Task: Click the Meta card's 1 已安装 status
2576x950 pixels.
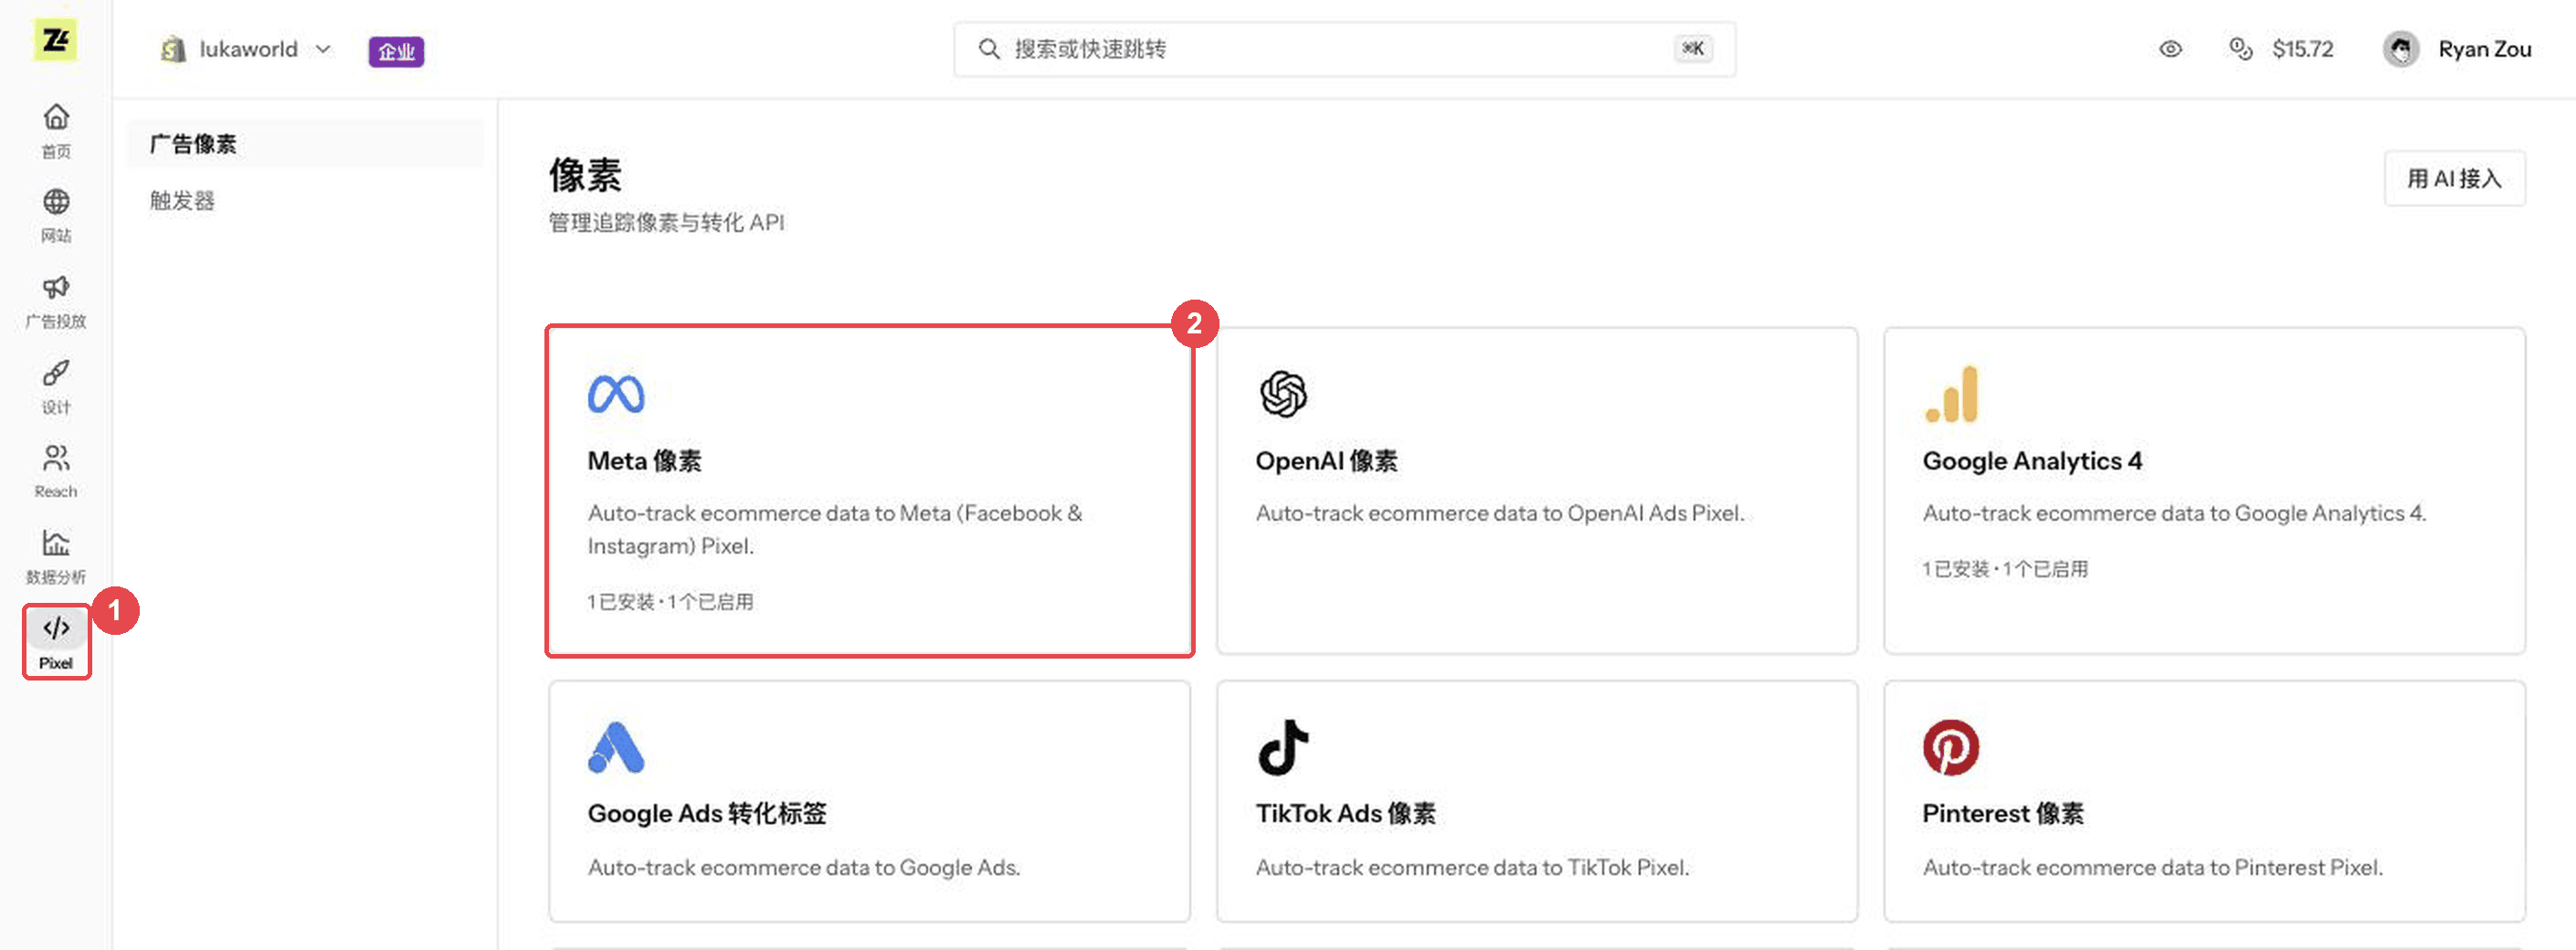Action: (x=670, y=602)
